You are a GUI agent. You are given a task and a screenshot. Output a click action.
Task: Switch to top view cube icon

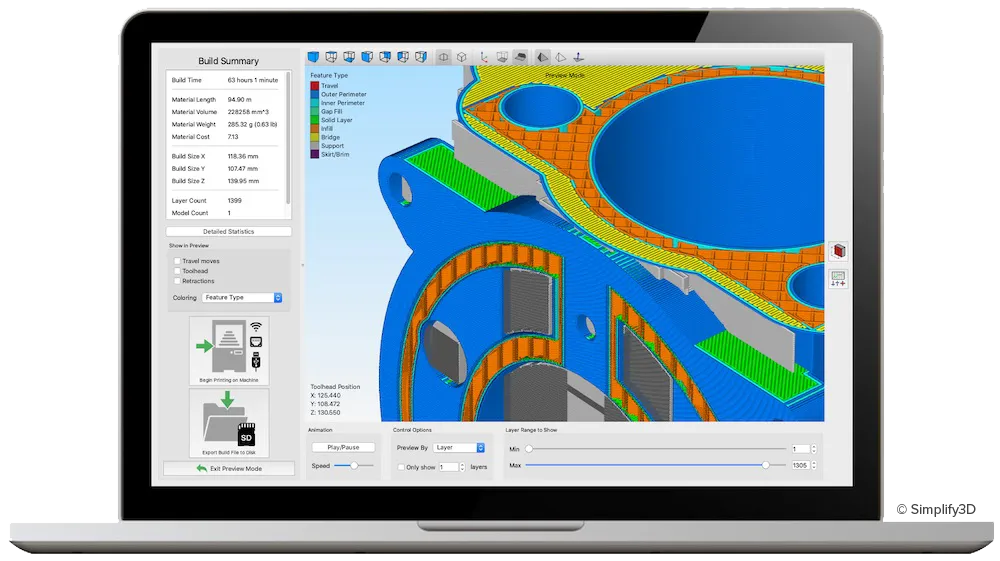pyautogui.click(x=331, y=57)
